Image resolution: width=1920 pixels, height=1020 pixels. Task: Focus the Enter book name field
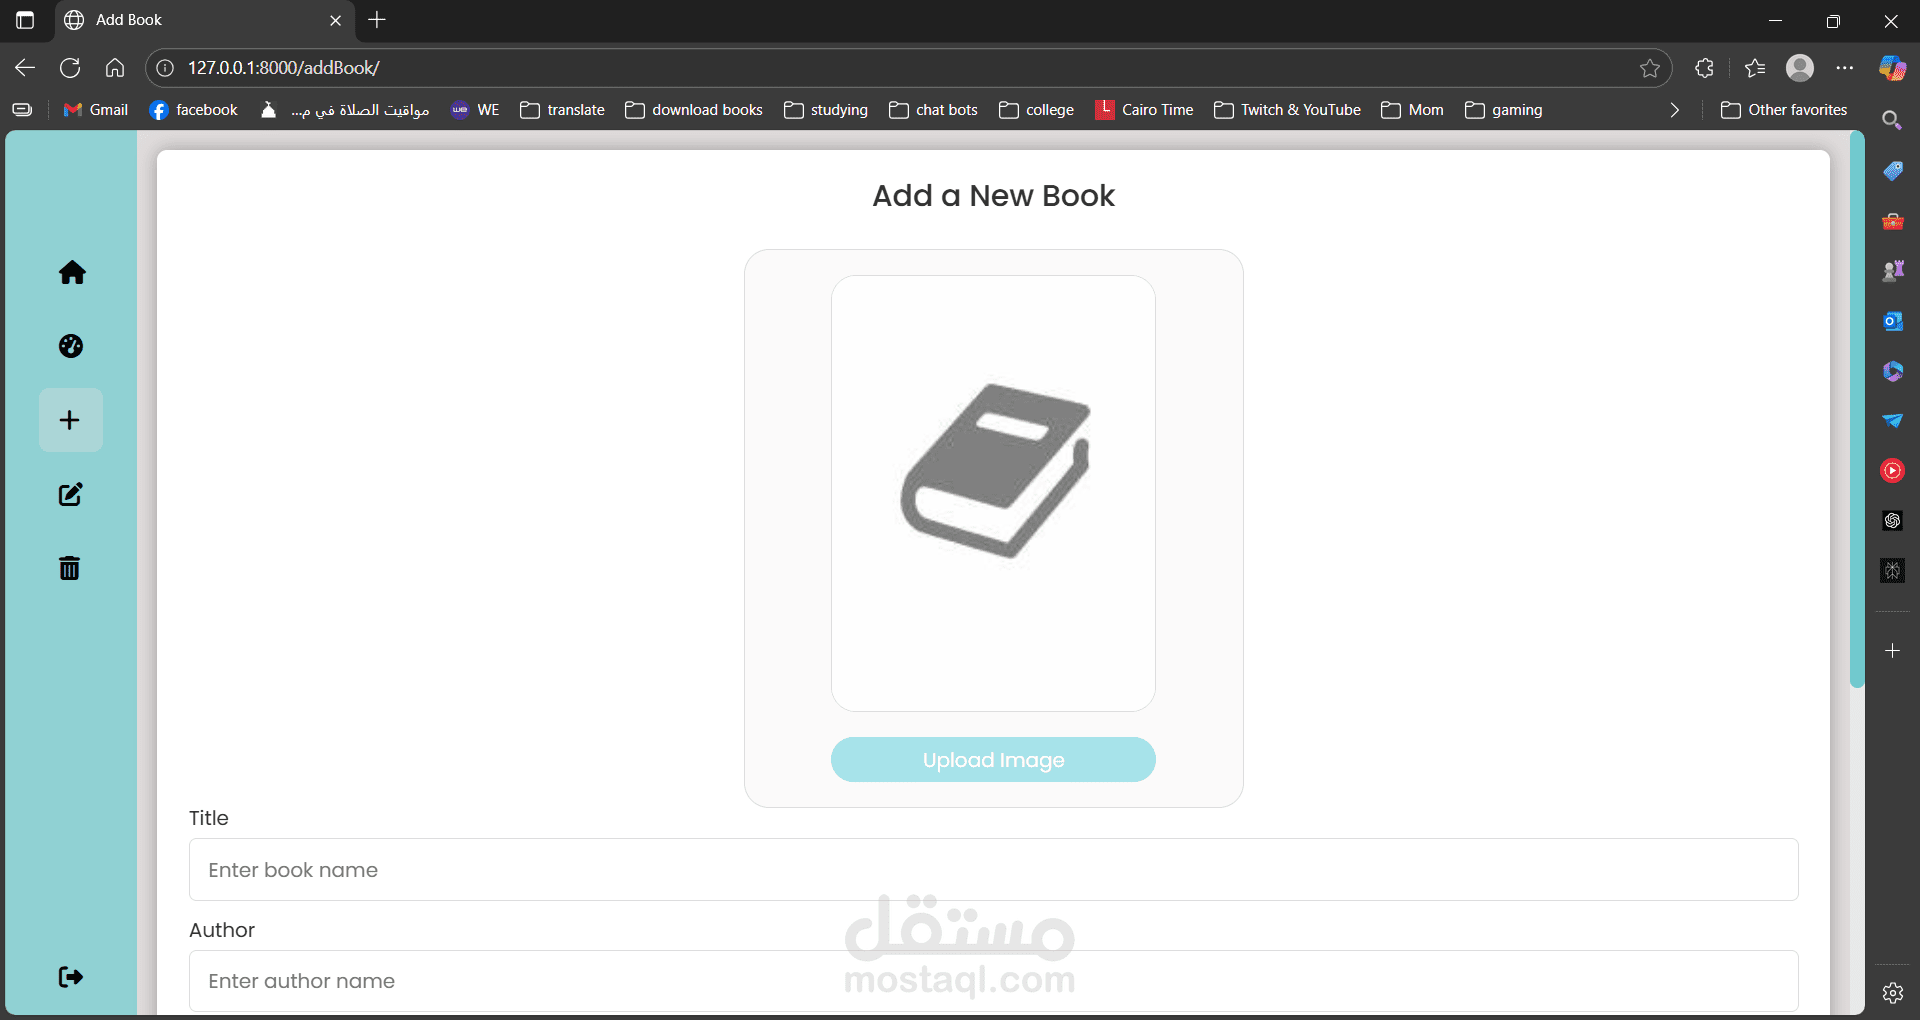993,870
